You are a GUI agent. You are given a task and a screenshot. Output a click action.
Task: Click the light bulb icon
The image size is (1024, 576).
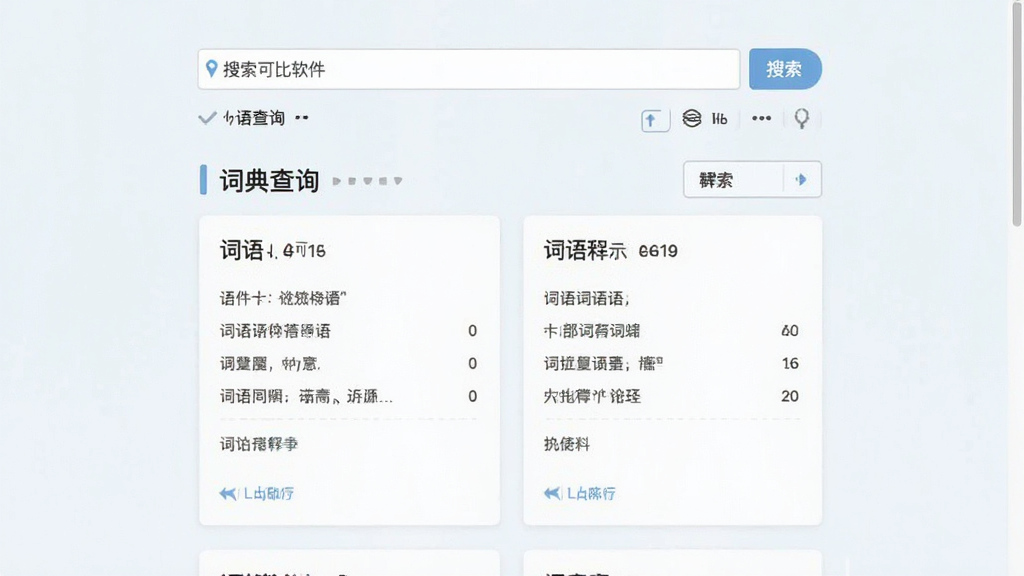[801, 118]
